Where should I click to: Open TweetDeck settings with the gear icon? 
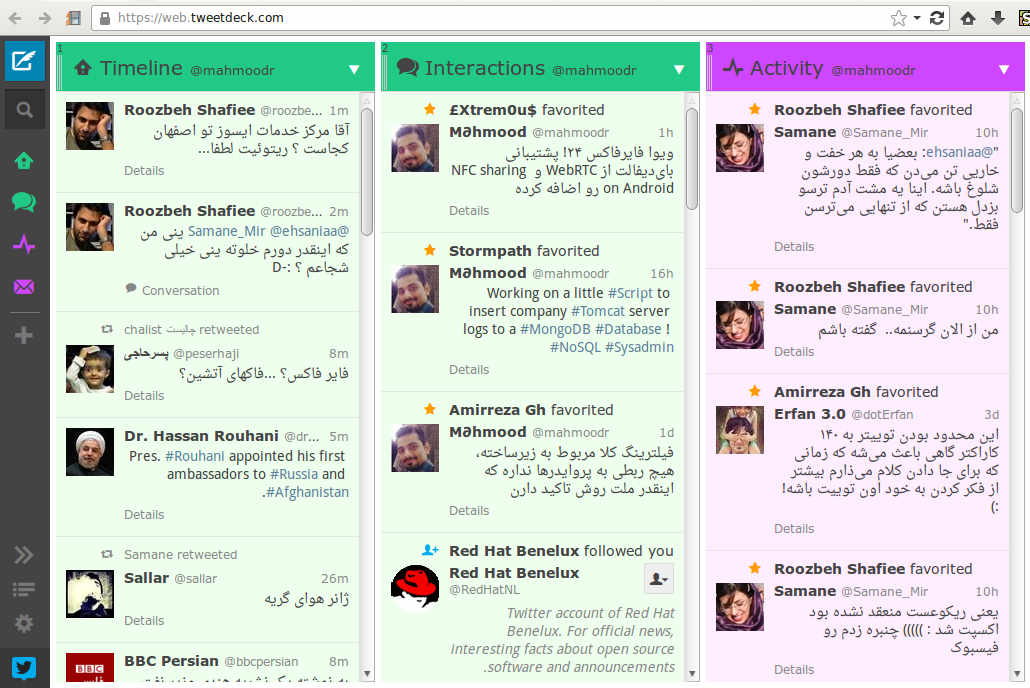[22, 622]
